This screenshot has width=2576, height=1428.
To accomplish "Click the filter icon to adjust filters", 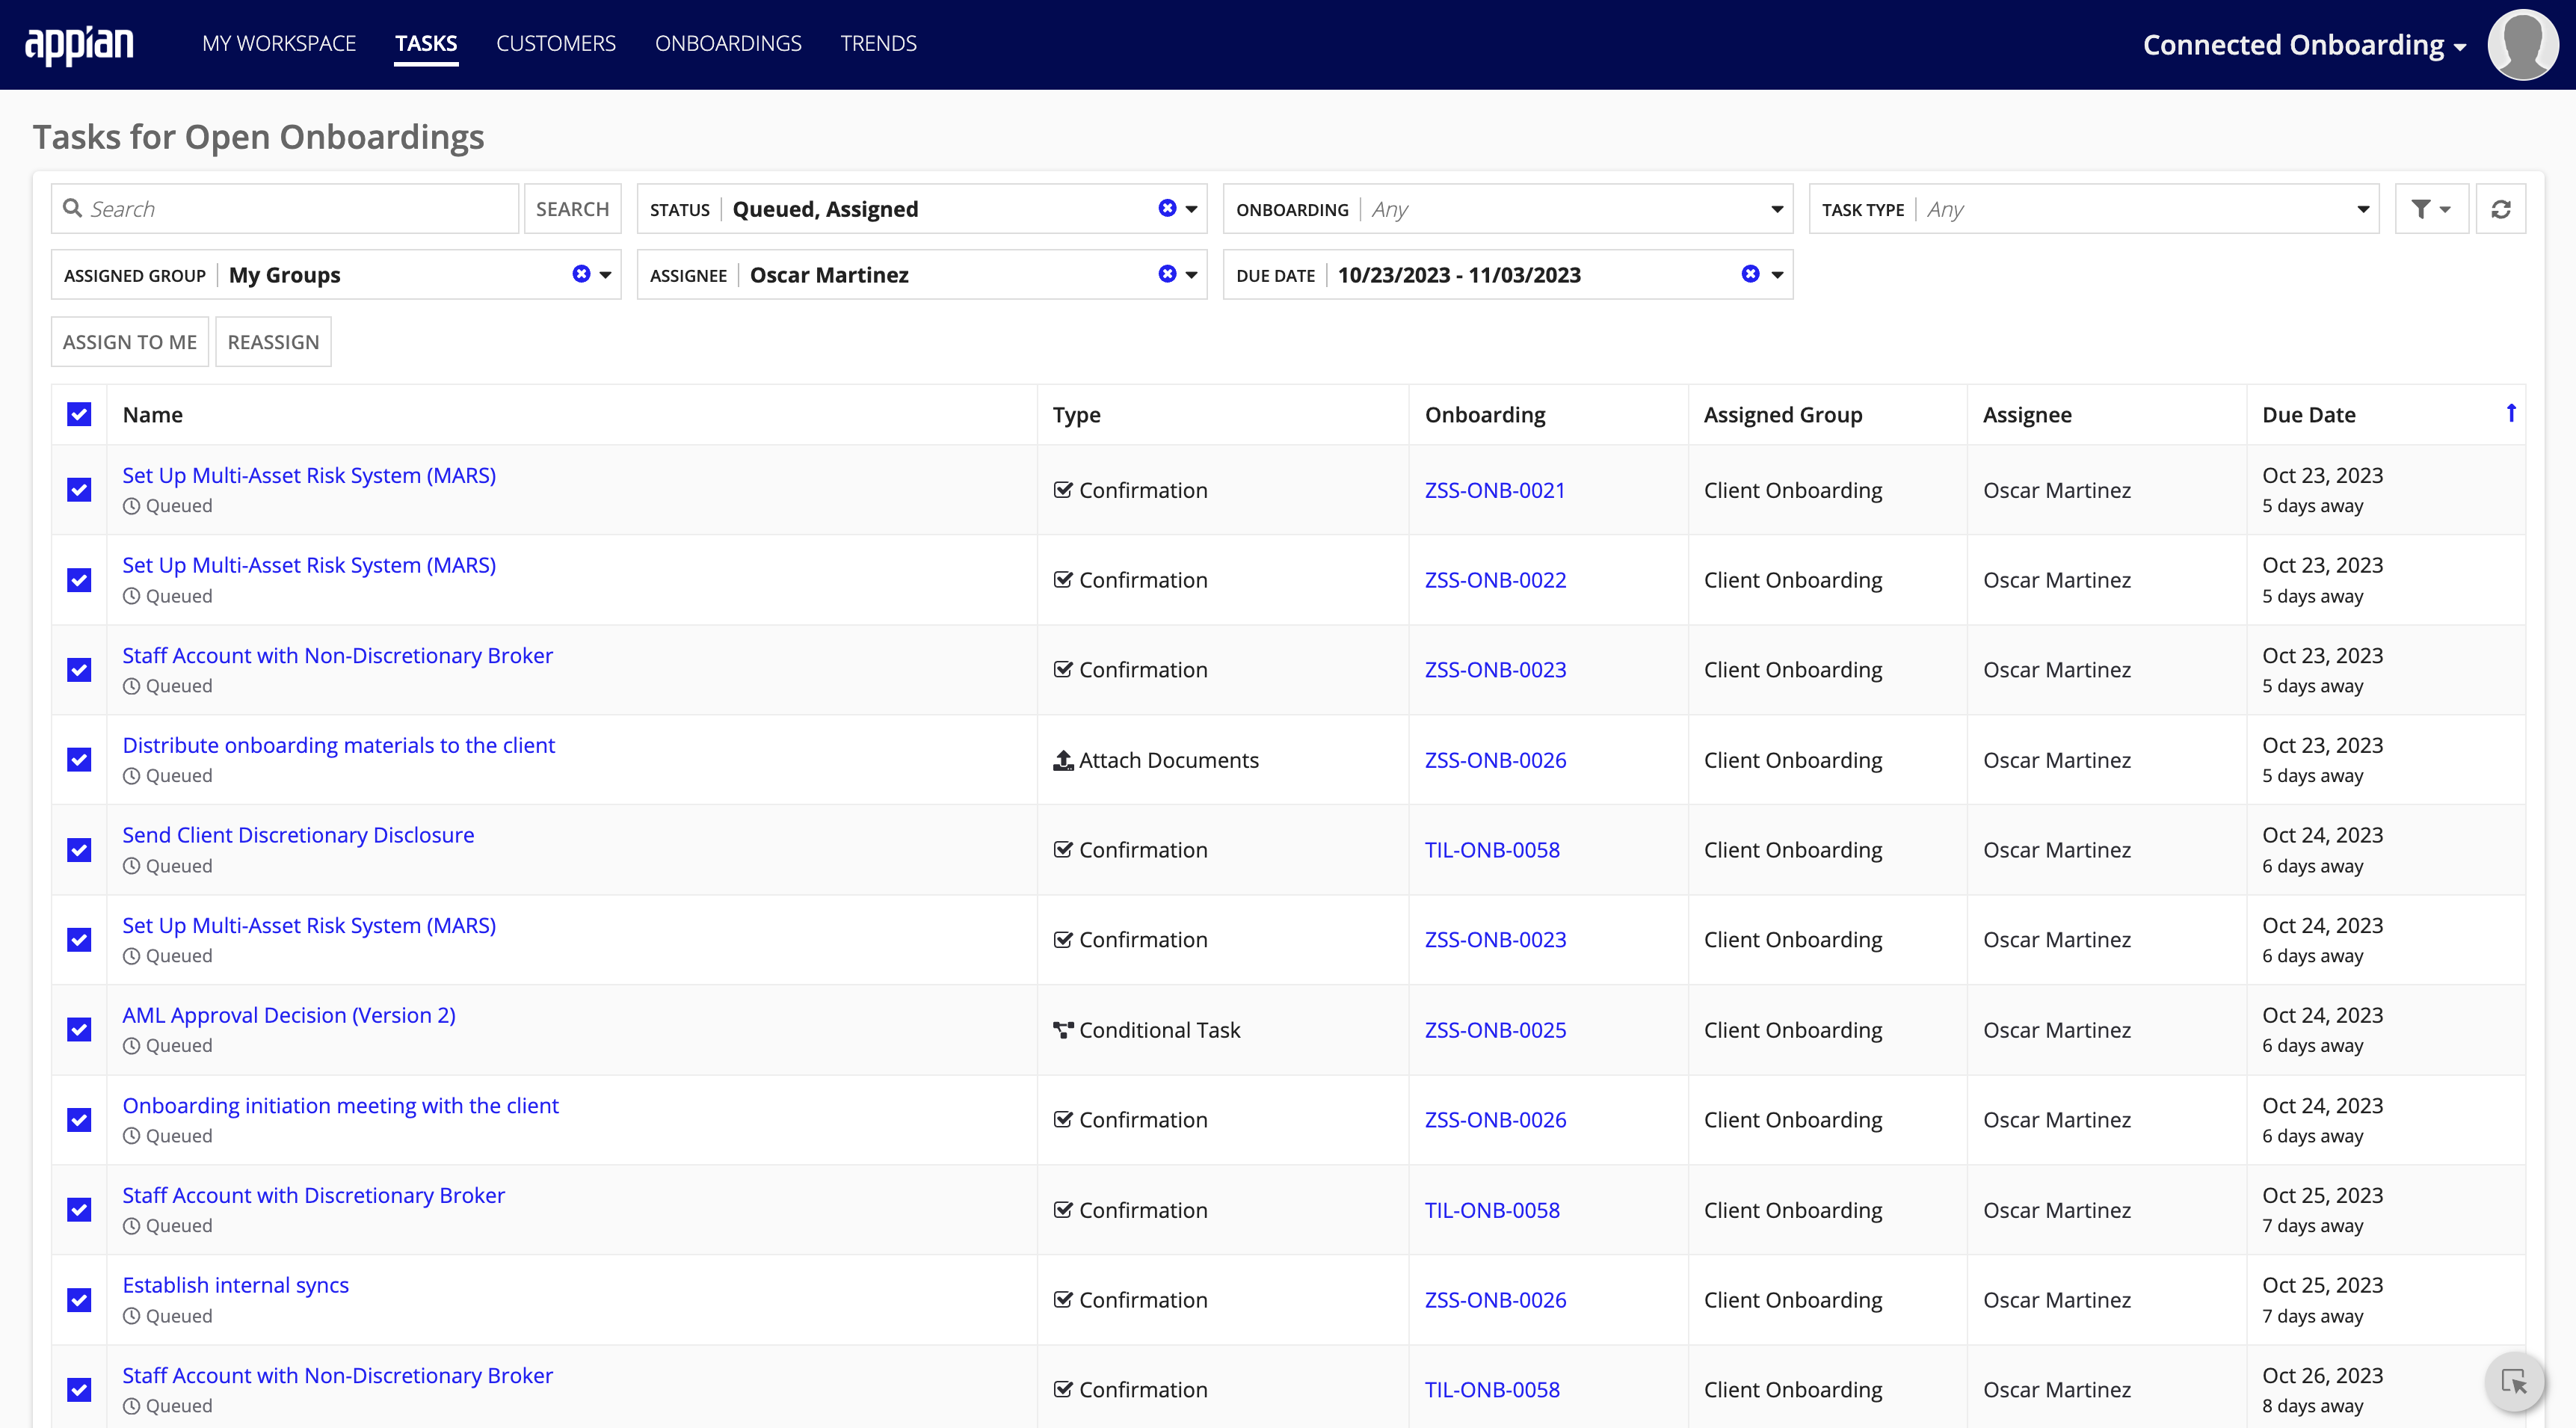I will 2432,208.
